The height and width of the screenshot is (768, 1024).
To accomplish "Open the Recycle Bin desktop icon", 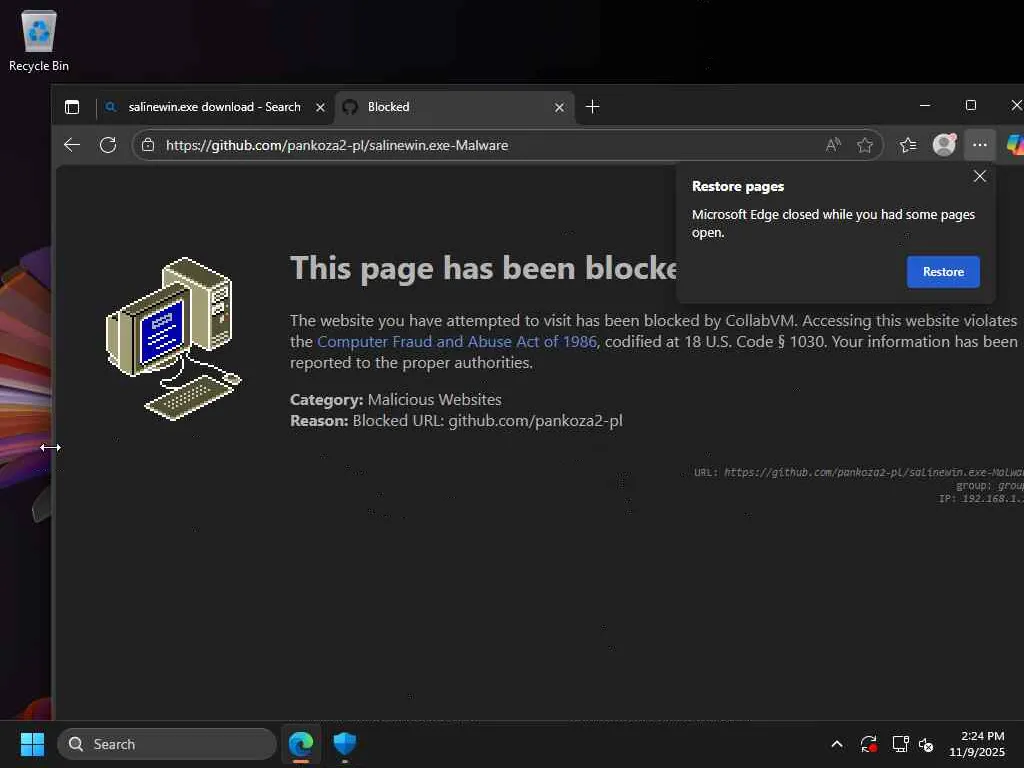I will point(39,40).
